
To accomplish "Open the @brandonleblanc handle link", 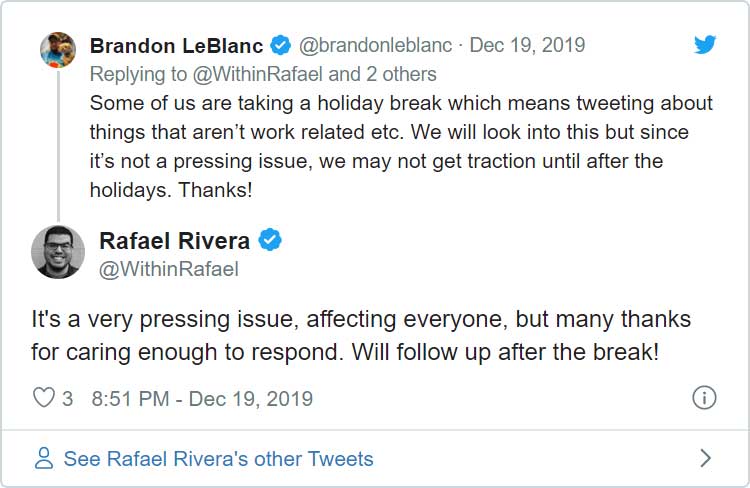I will click(x=376, y=46).
